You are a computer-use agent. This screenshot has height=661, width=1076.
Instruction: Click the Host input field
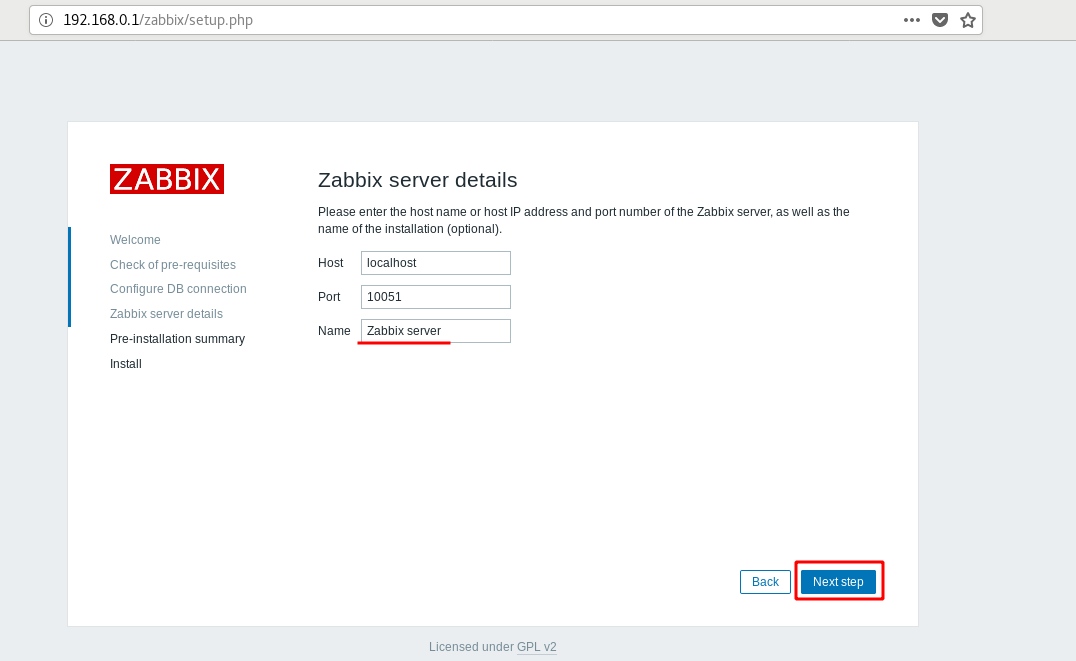click(x=436, y=263)
